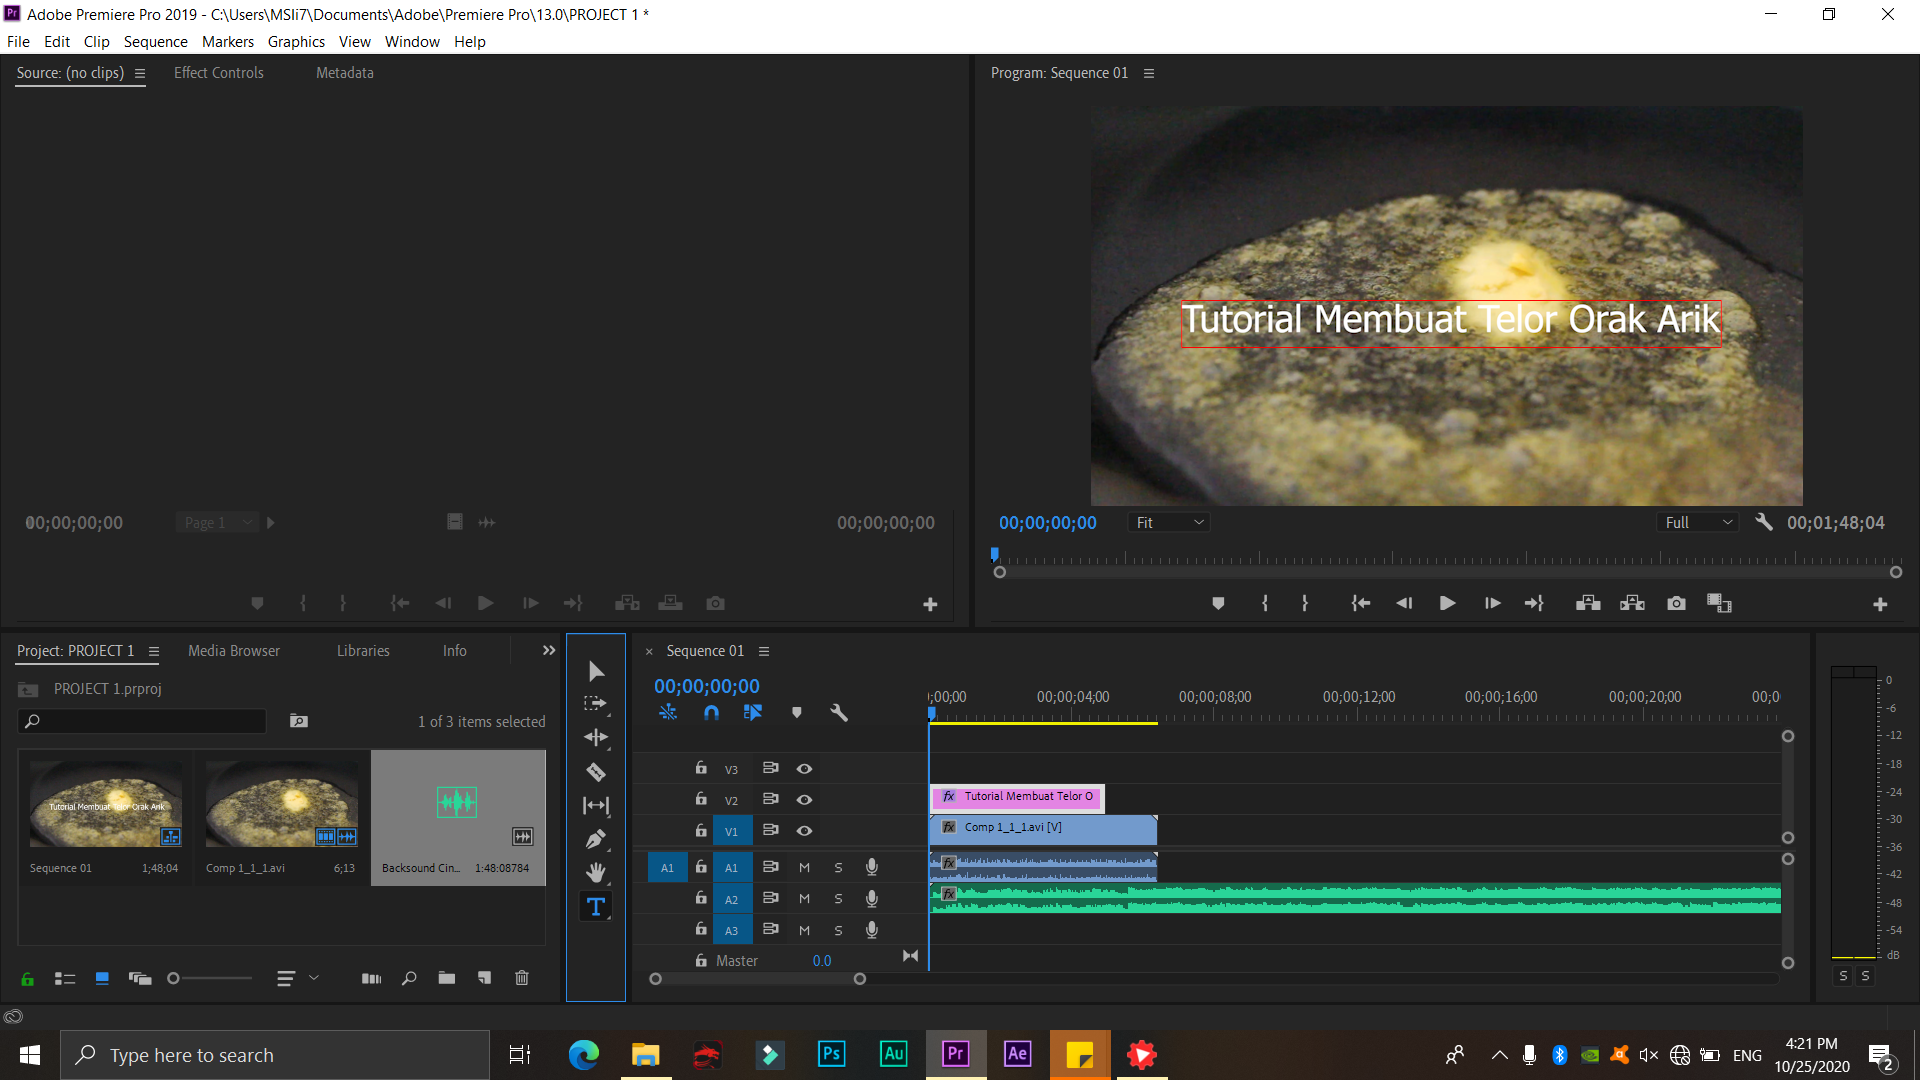Open the Graphics menu
Image resolution: width=1920 pixels, height=1080 pixels.
[x=296, y=41]
